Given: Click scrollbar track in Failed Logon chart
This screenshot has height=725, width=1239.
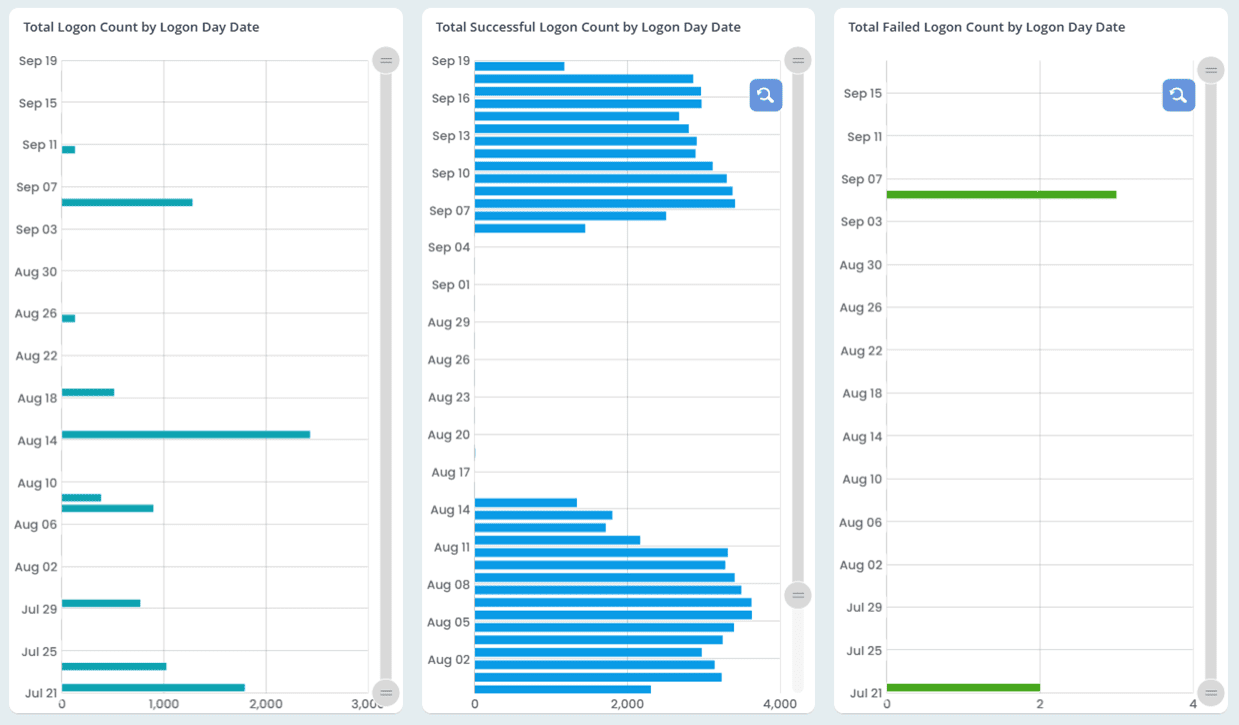Looking at the screenshot, I should point(1211,380).
